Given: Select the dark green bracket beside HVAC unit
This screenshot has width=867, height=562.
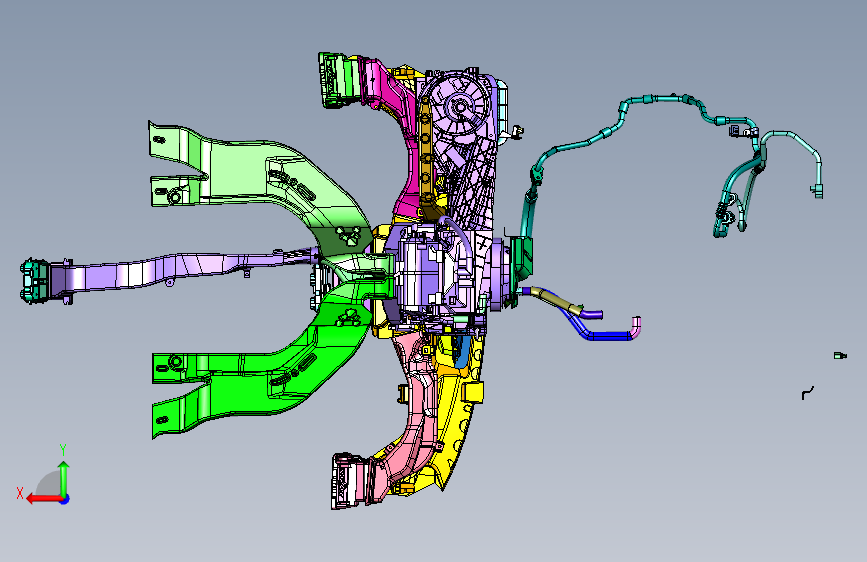Looking at the screenshot, I should pos(521,258).
